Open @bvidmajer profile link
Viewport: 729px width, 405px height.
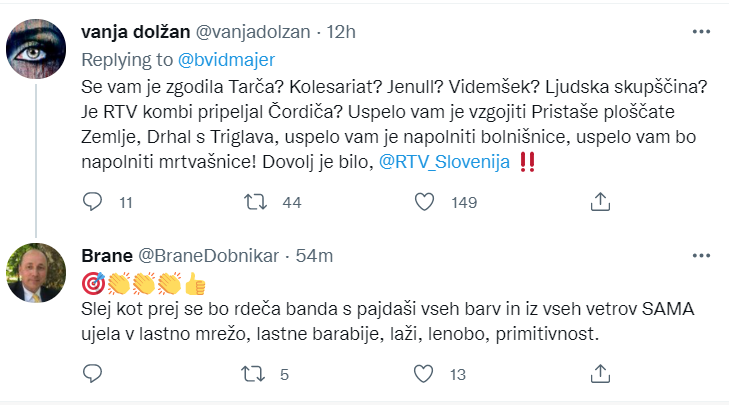[x=226, y=60]
